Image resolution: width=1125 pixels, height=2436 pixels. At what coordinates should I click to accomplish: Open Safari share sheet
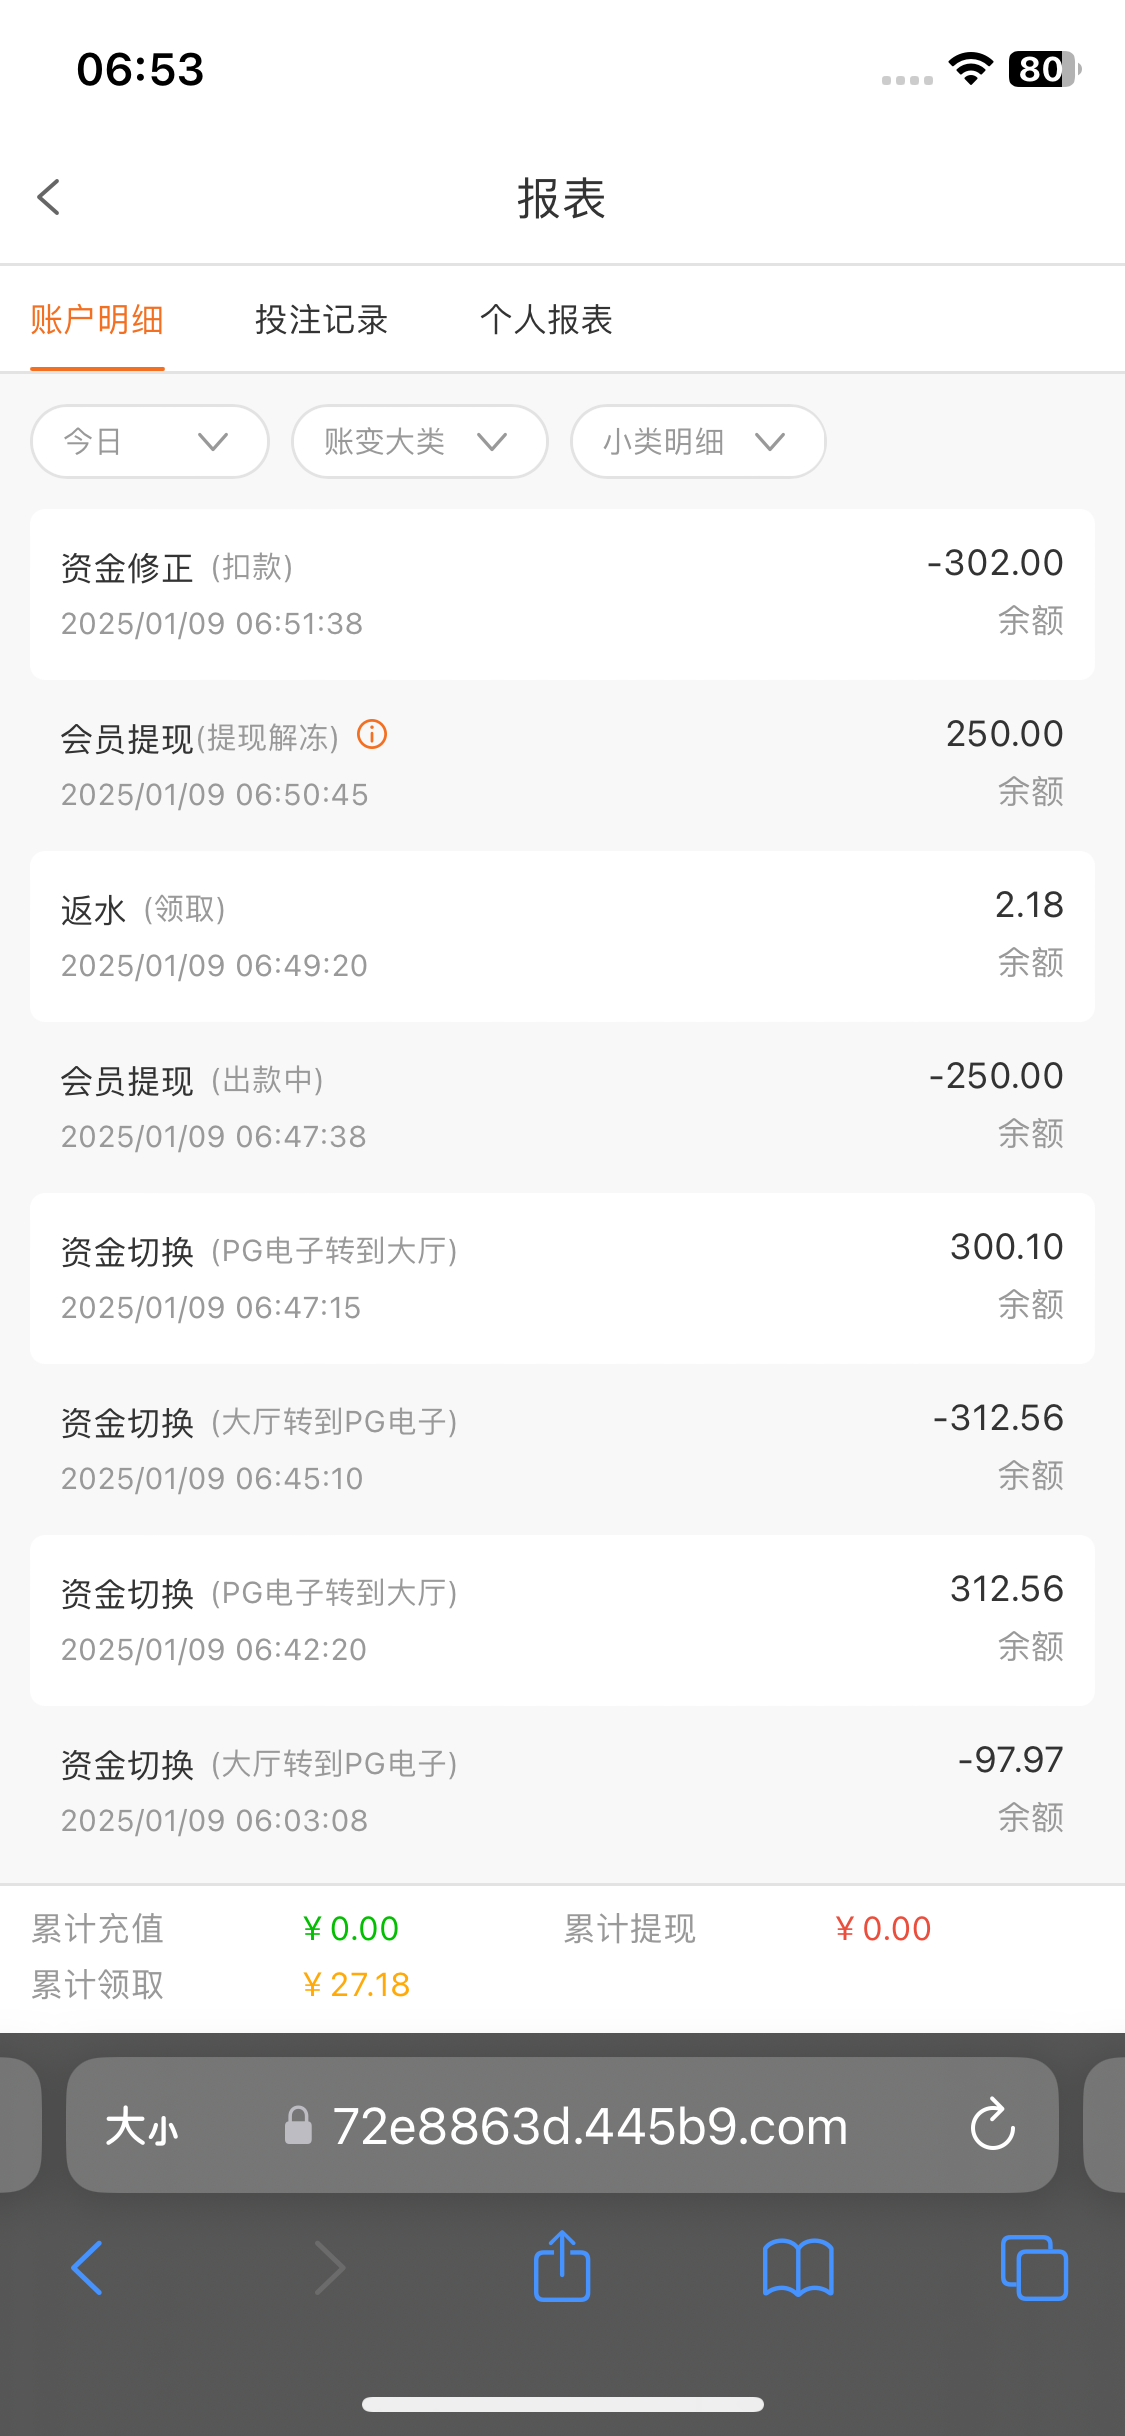click(562, 2267)
